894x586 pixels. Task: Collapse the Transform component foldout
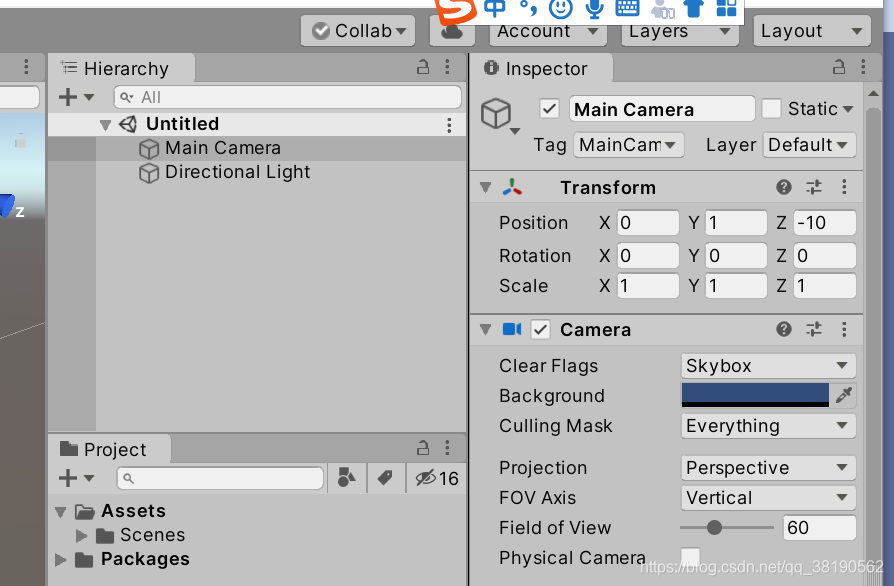(486, 187)
